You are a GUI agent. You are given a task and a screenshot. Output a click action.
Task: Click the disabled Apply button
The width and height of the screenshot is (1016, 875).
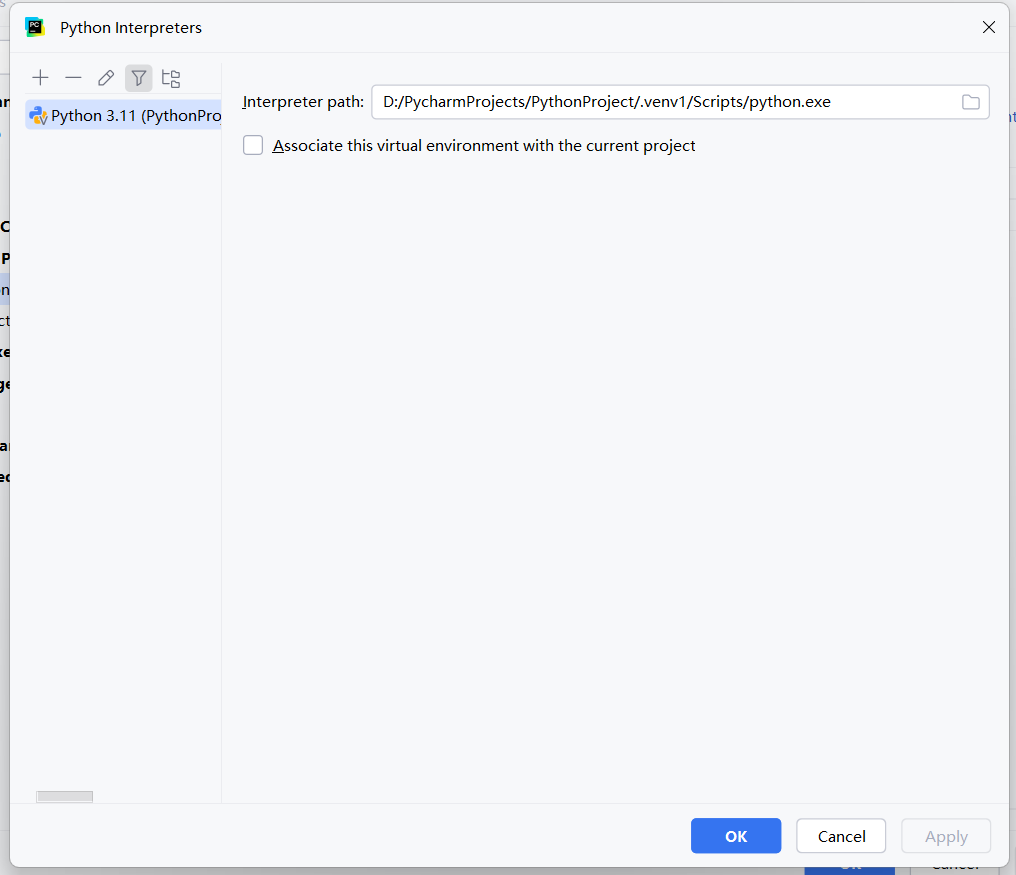tap(945, 836)
